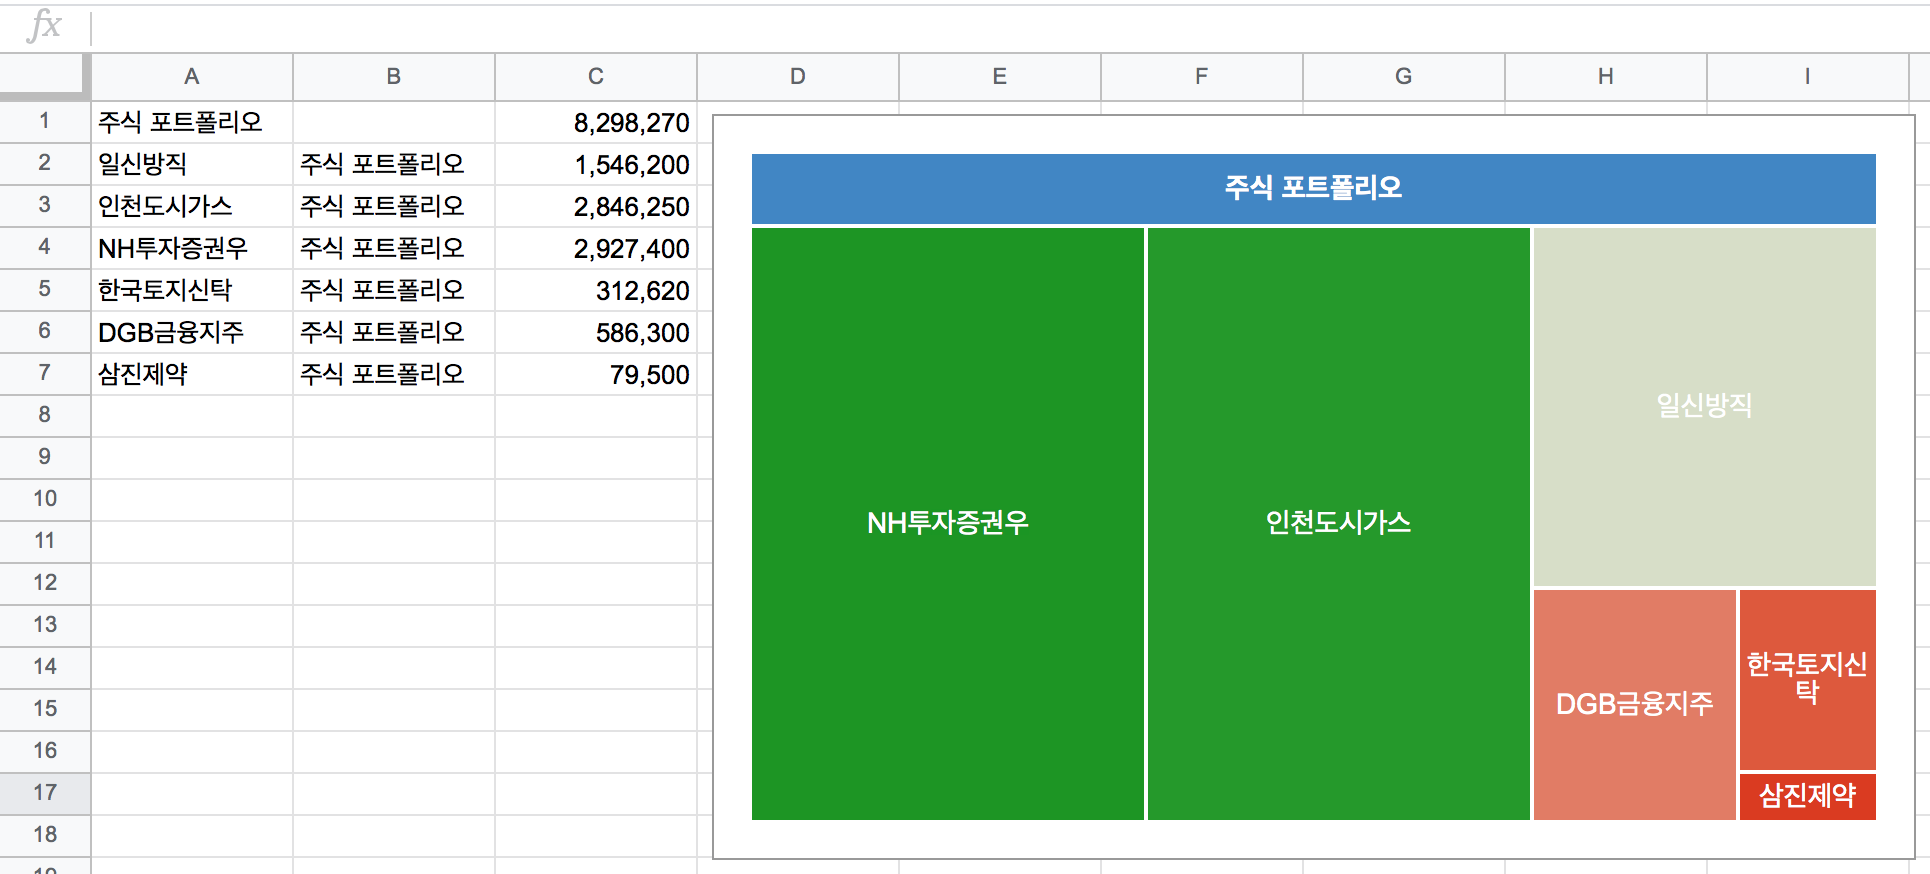Click value 79,500
Screen dimensions: 1930x874
pos(596,374)
